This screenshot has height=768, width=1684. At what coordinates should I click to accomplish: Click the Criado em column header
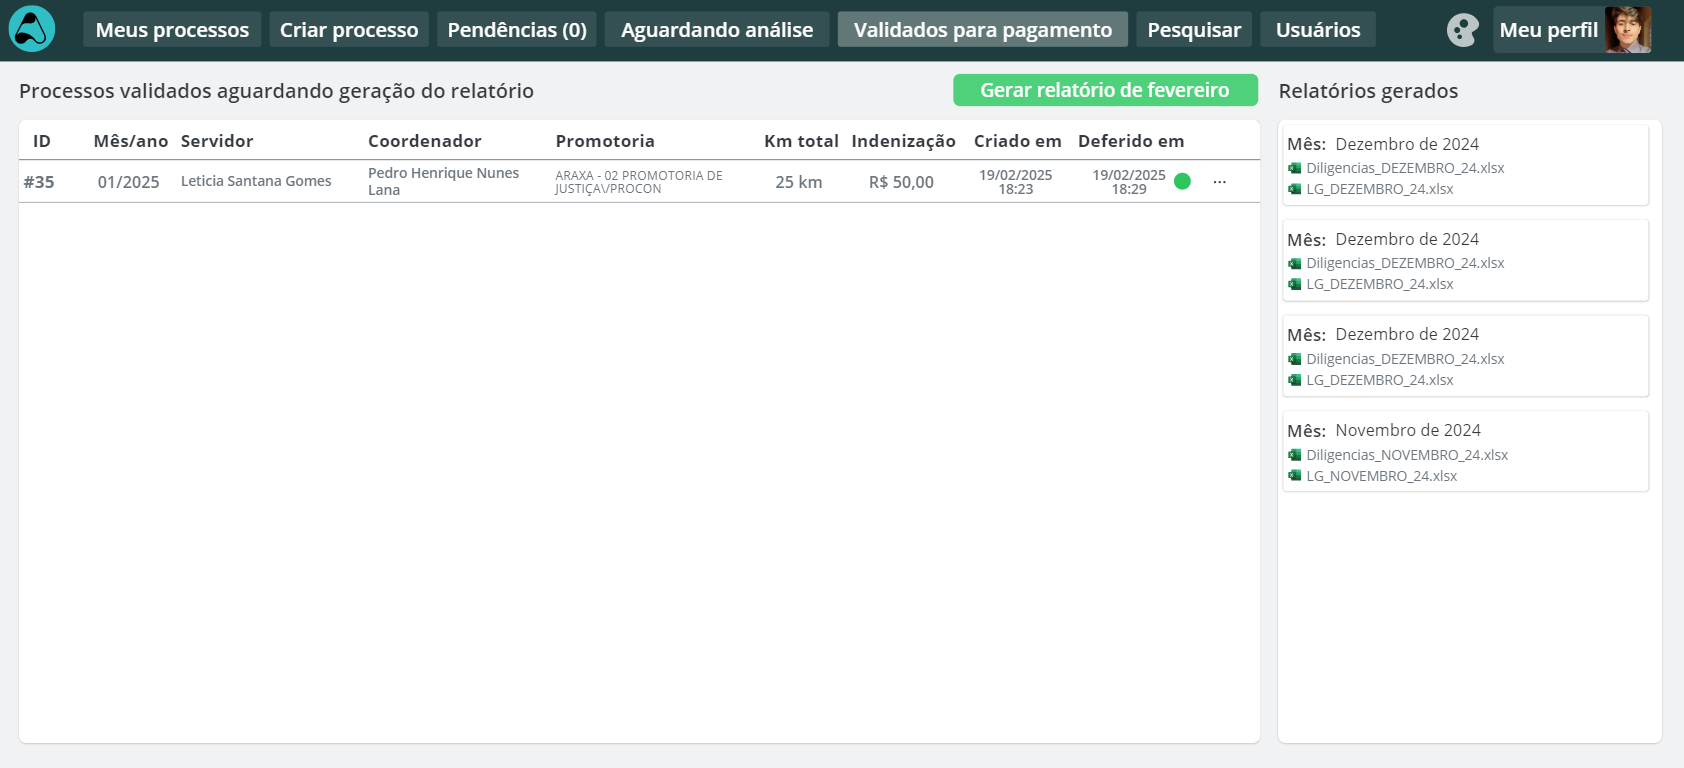1018,141
